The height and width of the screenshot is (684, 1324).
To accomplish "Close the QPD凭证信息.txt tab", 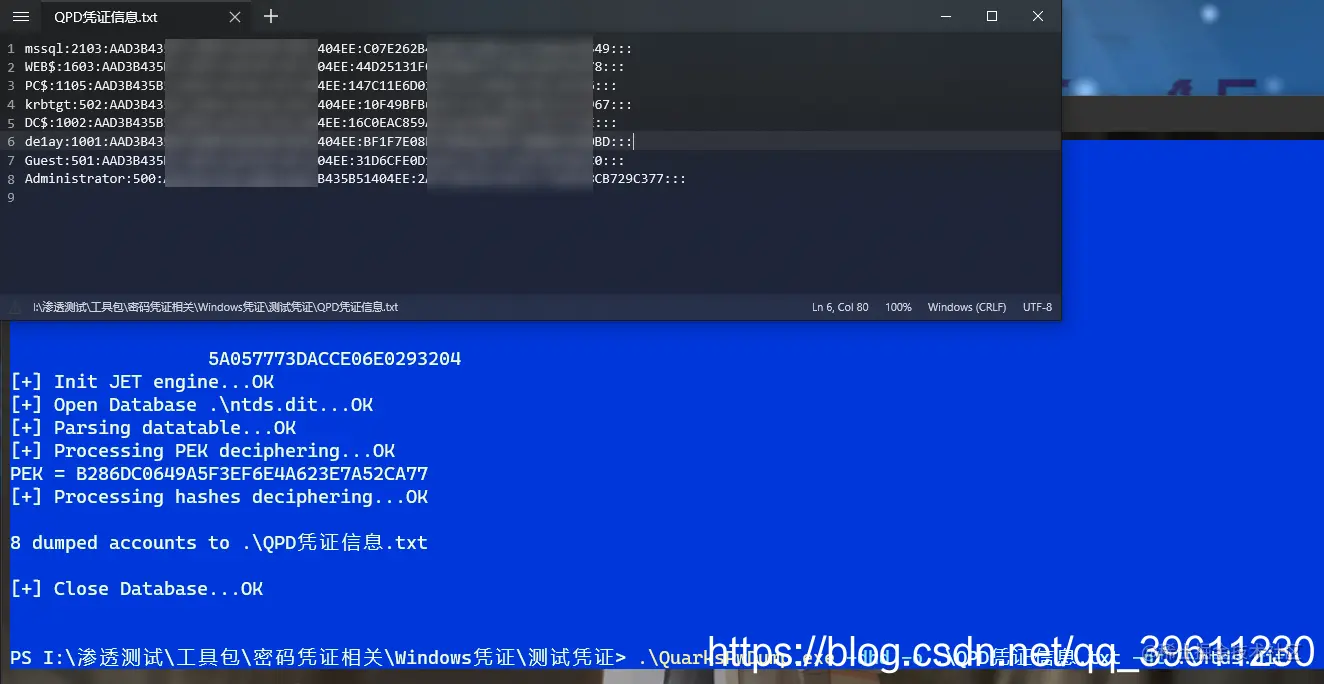I will pos(233,17).
